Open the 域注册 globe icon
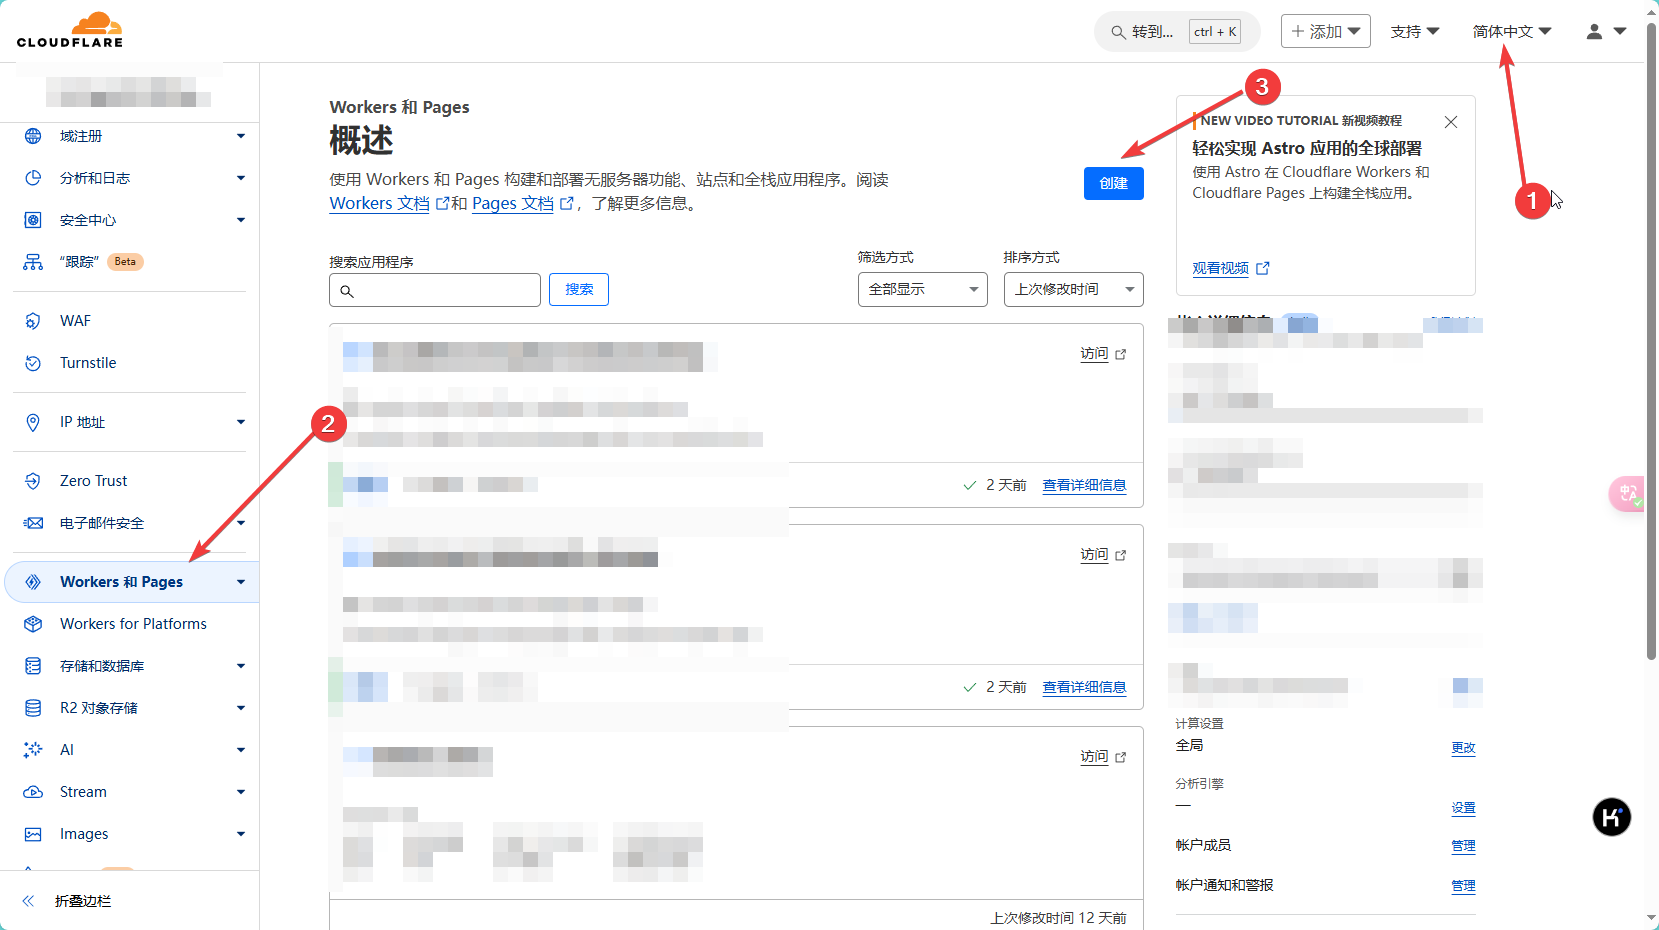Screen dimensions: 1659x930 (x=33, y=136)
